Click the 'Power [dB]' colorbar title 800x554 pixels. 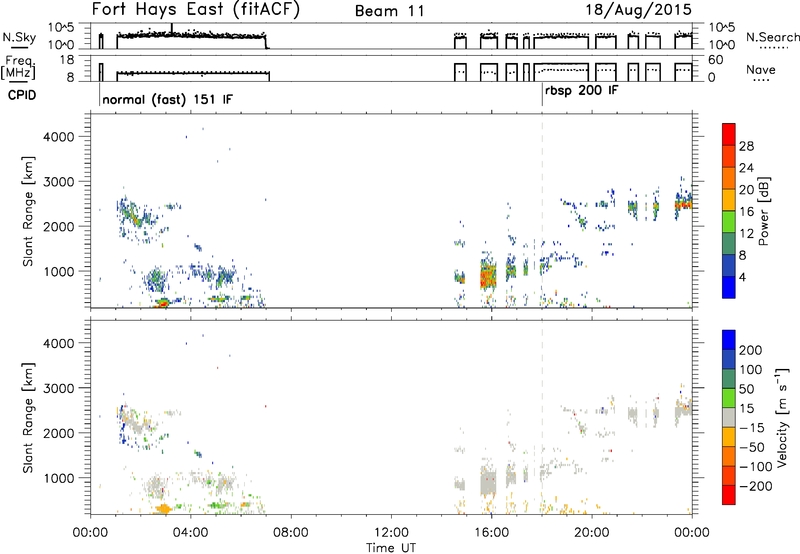763,211
